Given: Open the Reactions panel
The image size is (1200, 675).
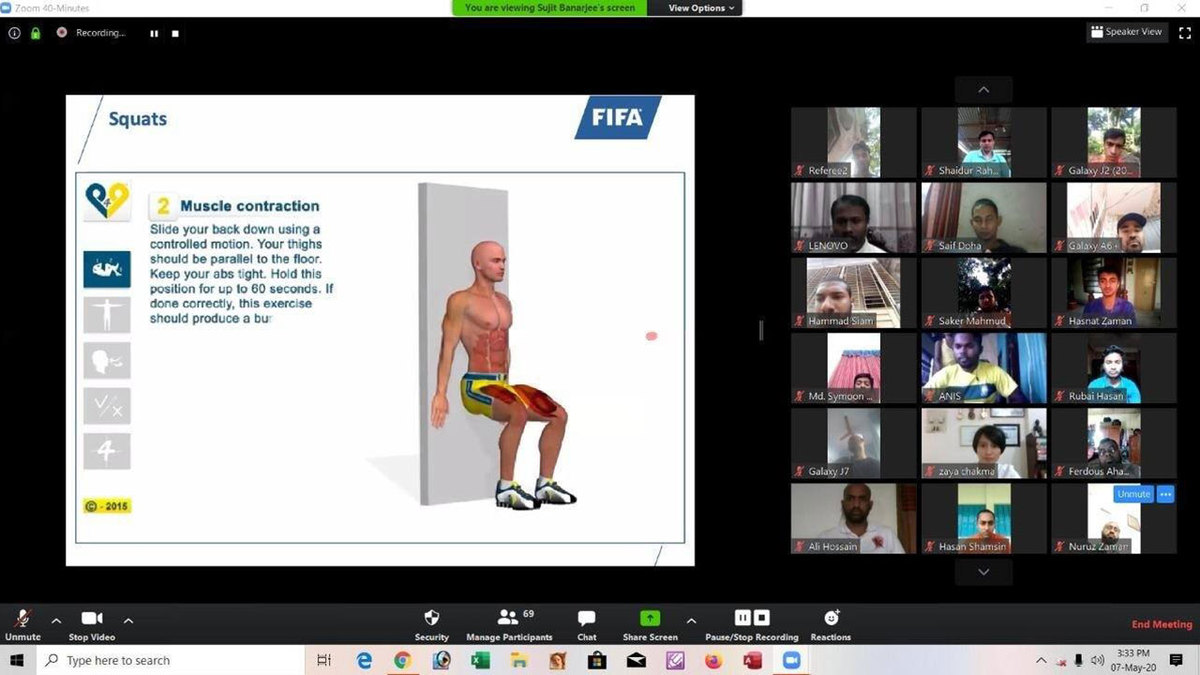Looking at the screenshot, I should (830, 617).
